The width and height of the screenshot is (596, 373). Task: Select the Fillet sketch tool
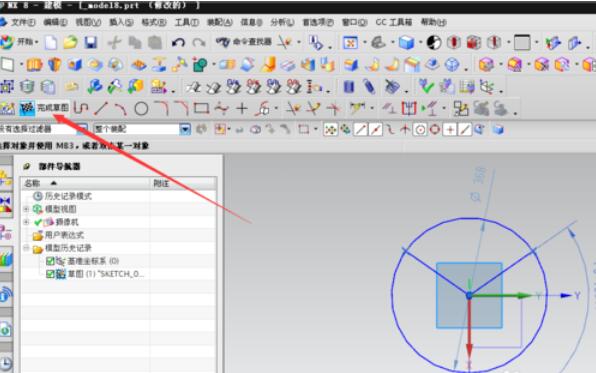(x=162, y=108)
